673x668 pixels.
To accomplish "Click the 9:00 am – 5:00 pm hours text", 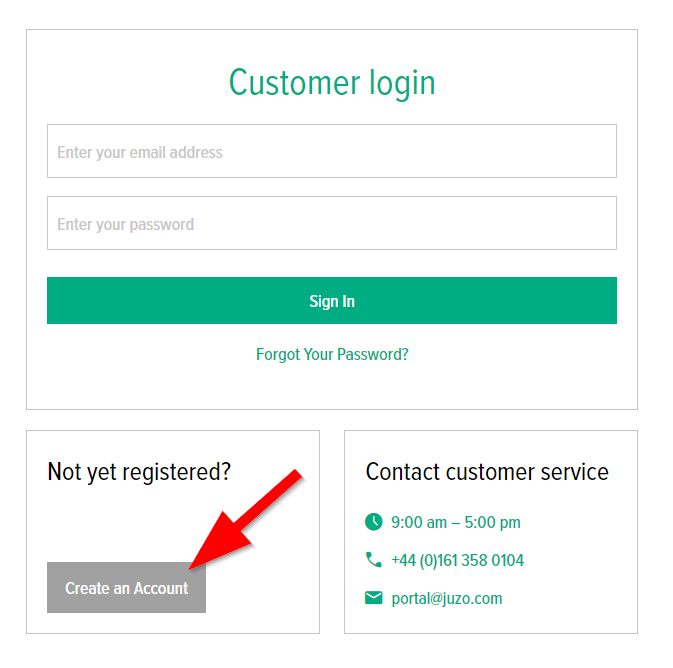I will [x=455, y=522].
